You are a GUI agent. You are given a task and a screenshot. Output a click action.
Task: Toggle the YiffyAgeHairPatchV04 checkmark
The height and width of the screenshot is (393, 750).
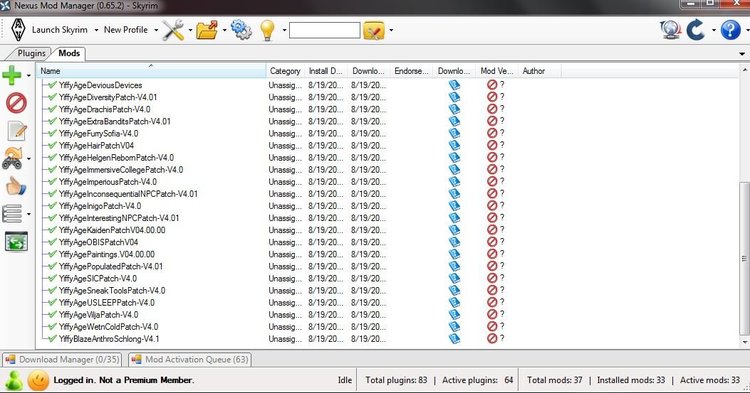pyautogui.click(x=53, y=145)
